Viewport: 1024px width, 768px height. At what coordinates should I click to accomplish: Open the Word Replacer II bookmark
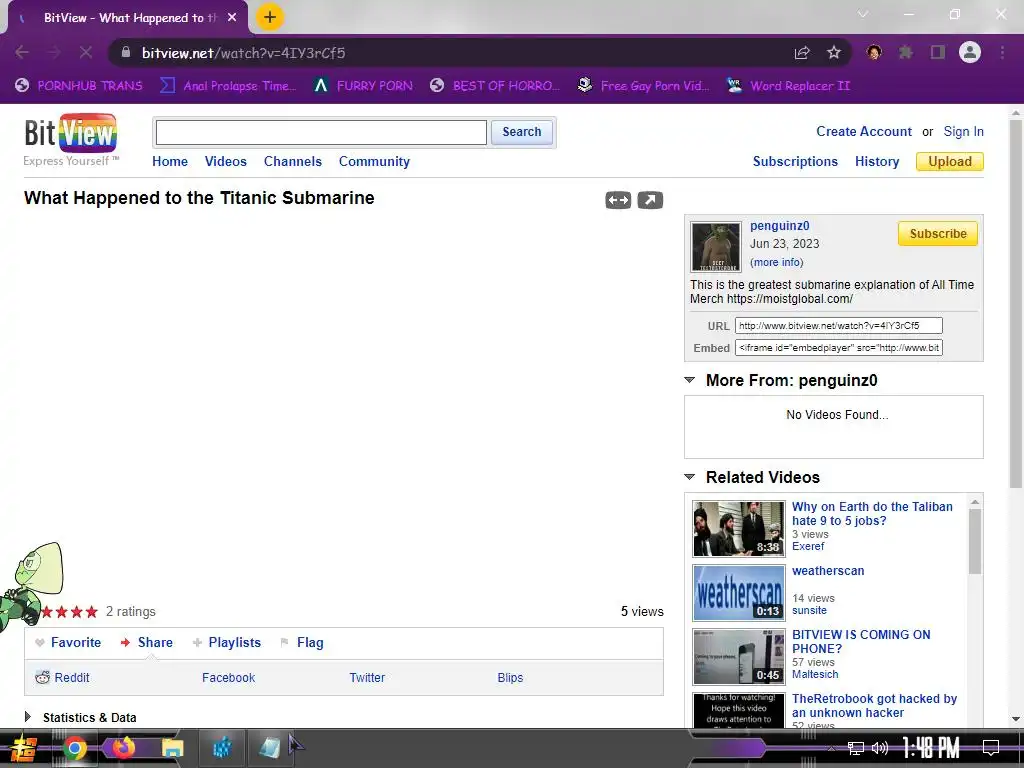pyautogui.click(x=788, y=86)
